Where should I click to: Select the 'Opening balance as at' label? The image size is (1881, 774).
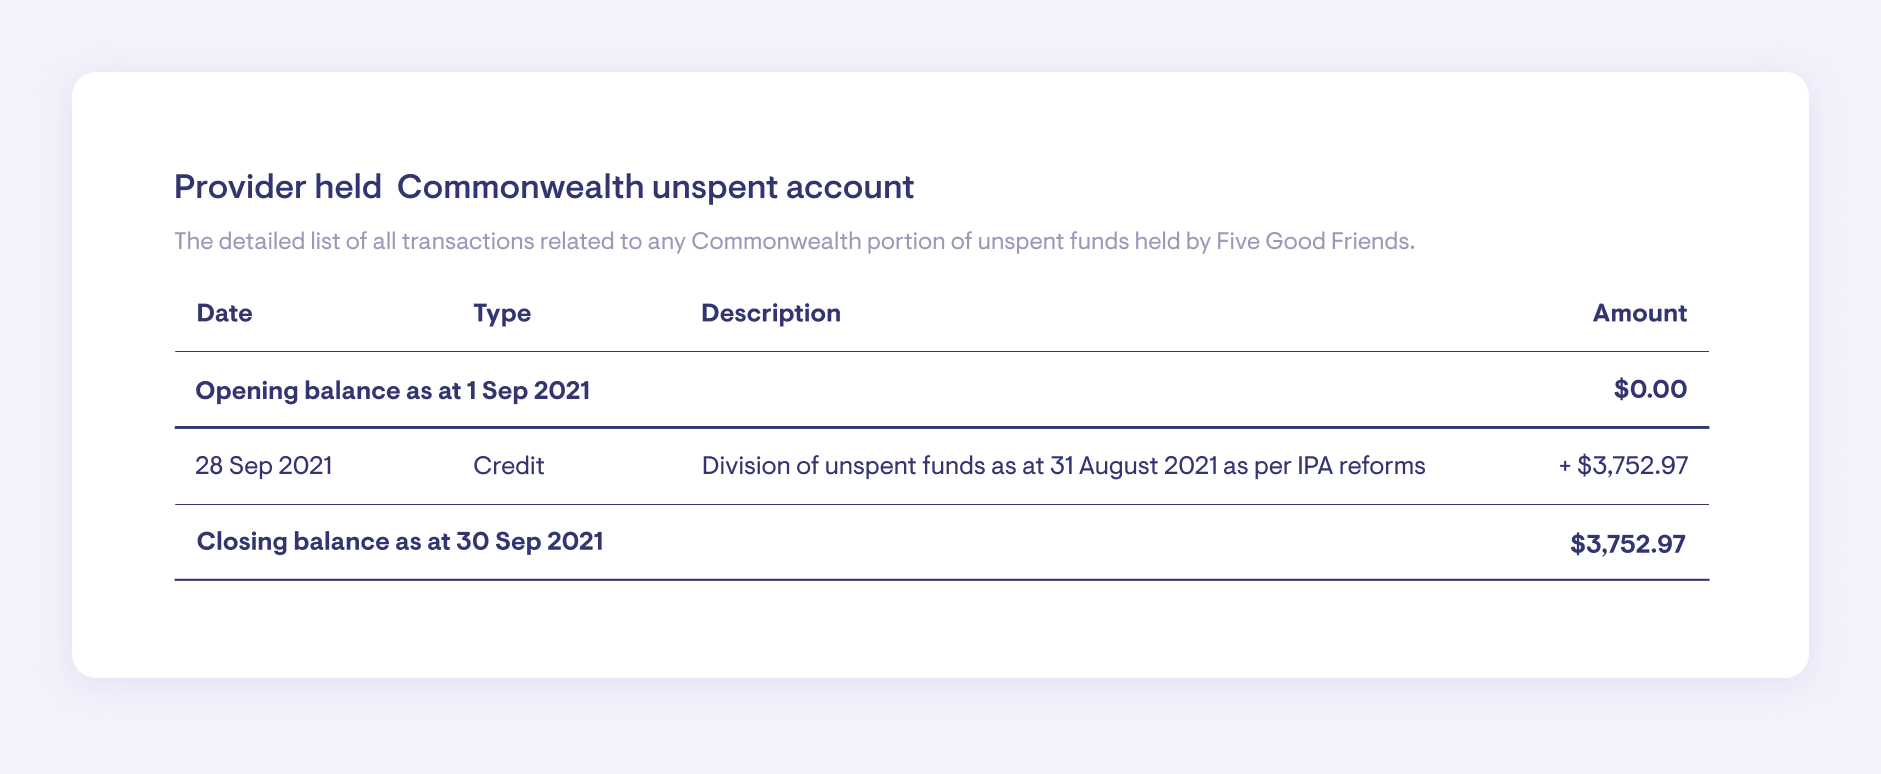point(328,390)
